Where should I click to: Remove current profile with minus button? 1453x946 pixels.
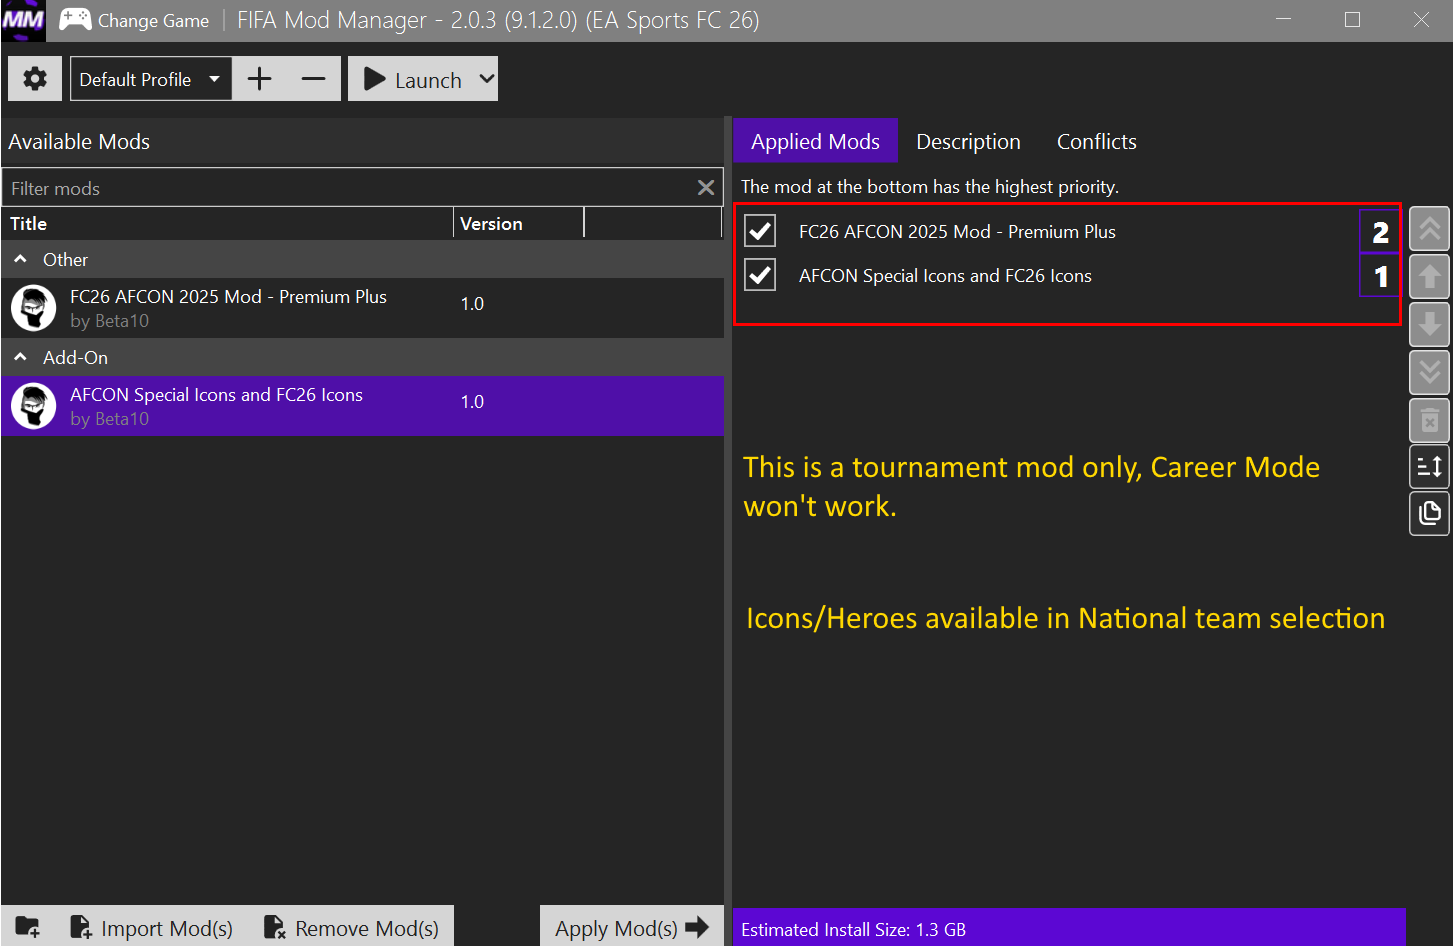click(314, 79)
